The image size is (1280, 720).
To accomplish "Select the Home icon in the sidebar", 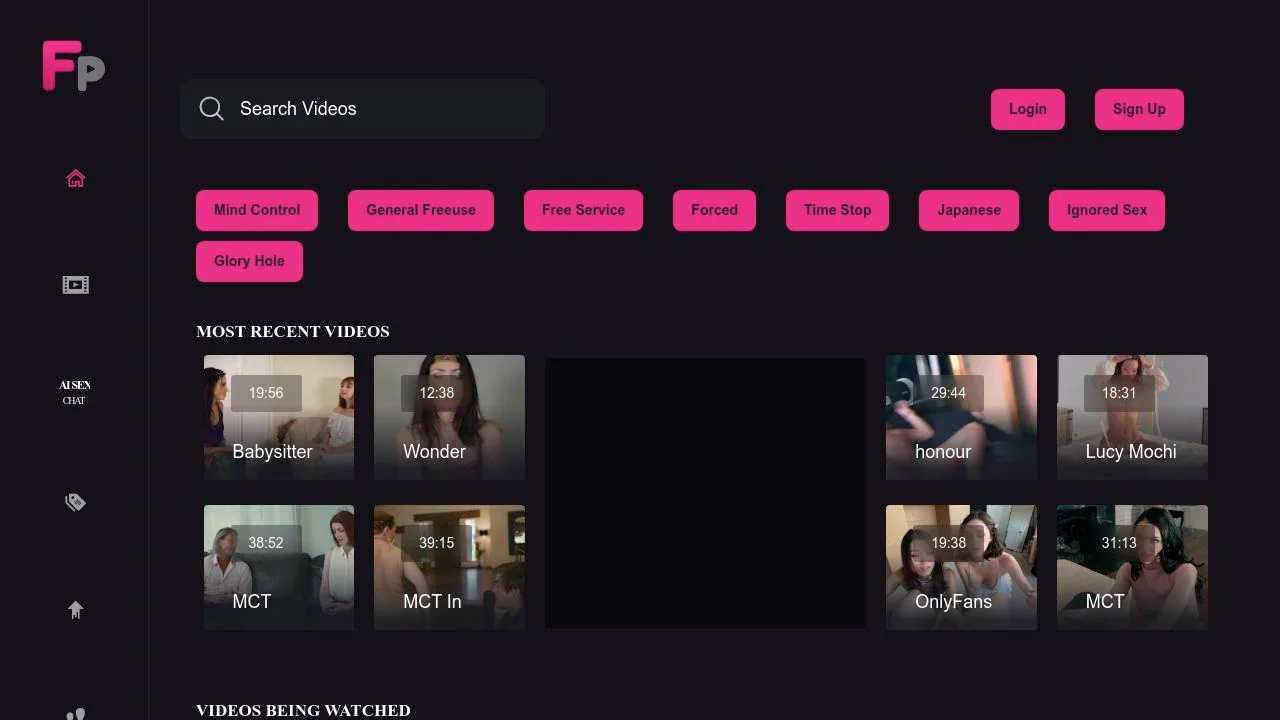I will point(75,177).
